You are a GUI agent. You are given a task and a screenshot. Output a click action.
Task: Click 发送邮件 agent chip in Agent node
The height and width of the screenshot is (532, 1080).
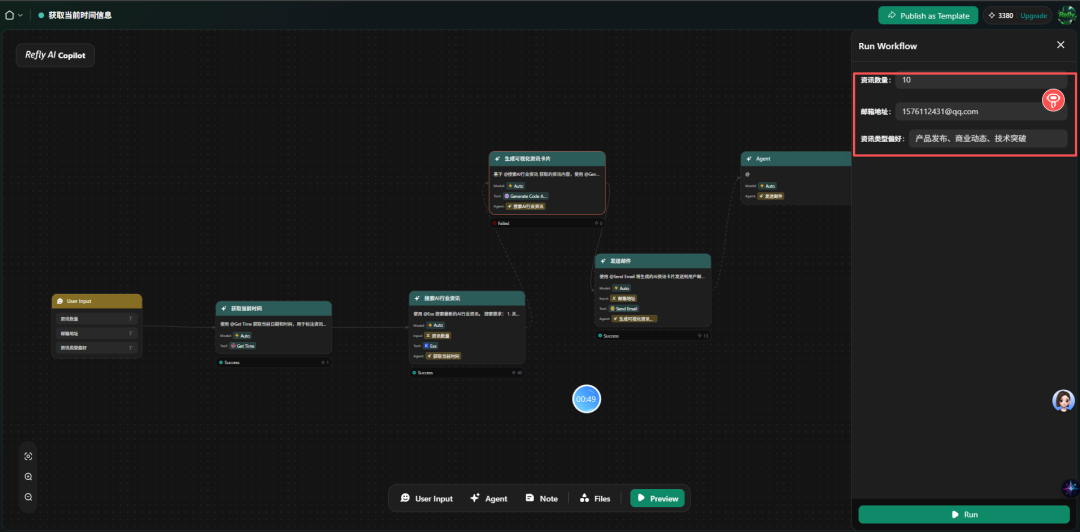tap(772, 196)
